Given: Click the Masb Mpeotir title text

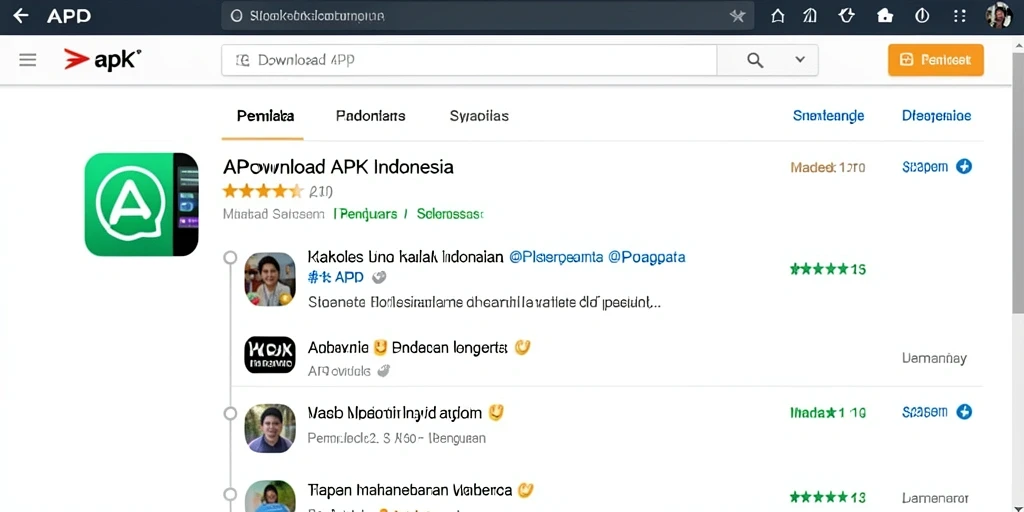Looking at the screenshot, I should point(394,413).
